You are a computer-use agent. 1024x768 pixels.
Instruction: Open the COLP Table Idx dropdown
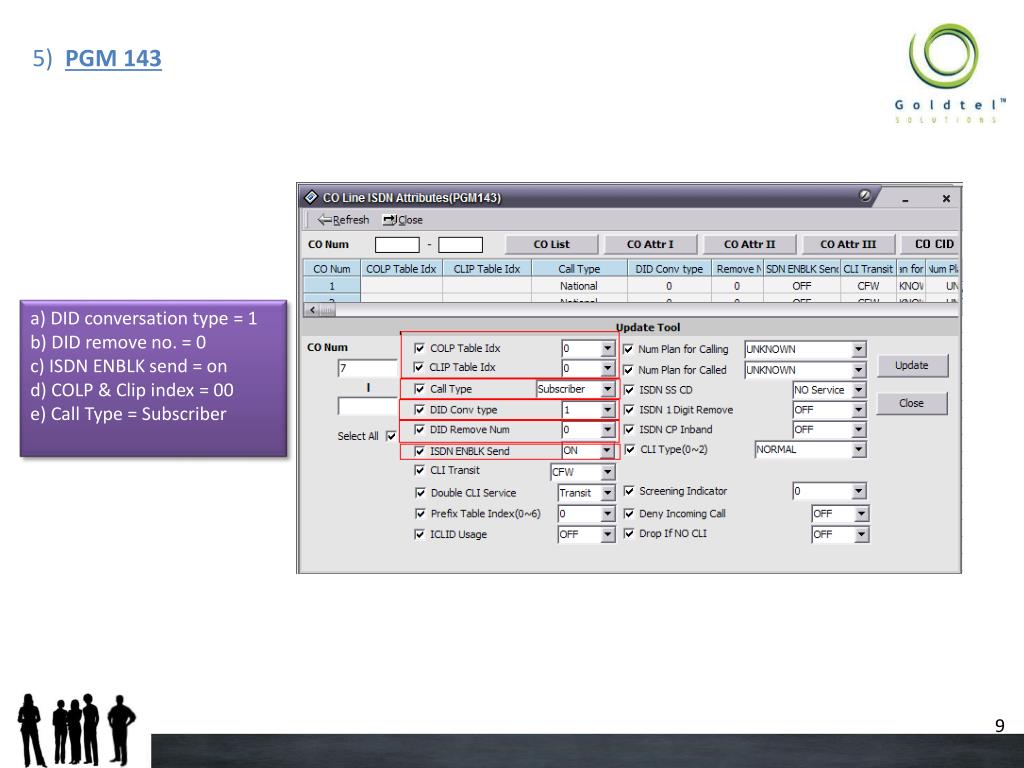point(607,349)
